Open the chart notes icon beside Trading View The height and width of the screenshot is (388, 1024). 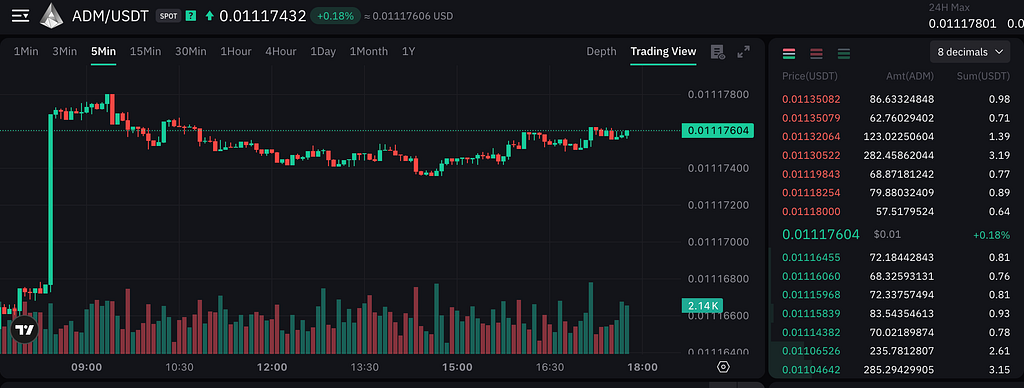(718, 52)
